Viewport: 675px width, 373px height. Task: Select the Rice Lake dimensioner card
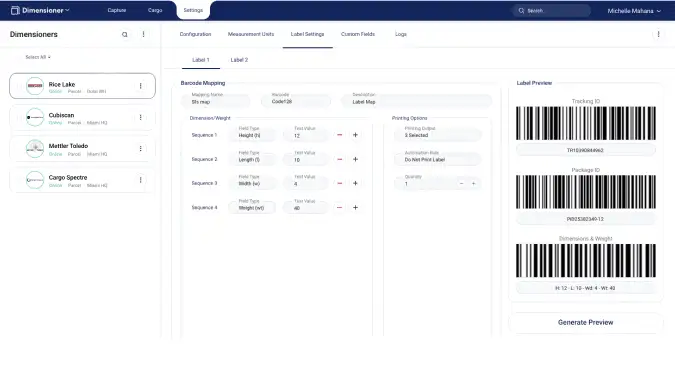click(x=82, y=86)
